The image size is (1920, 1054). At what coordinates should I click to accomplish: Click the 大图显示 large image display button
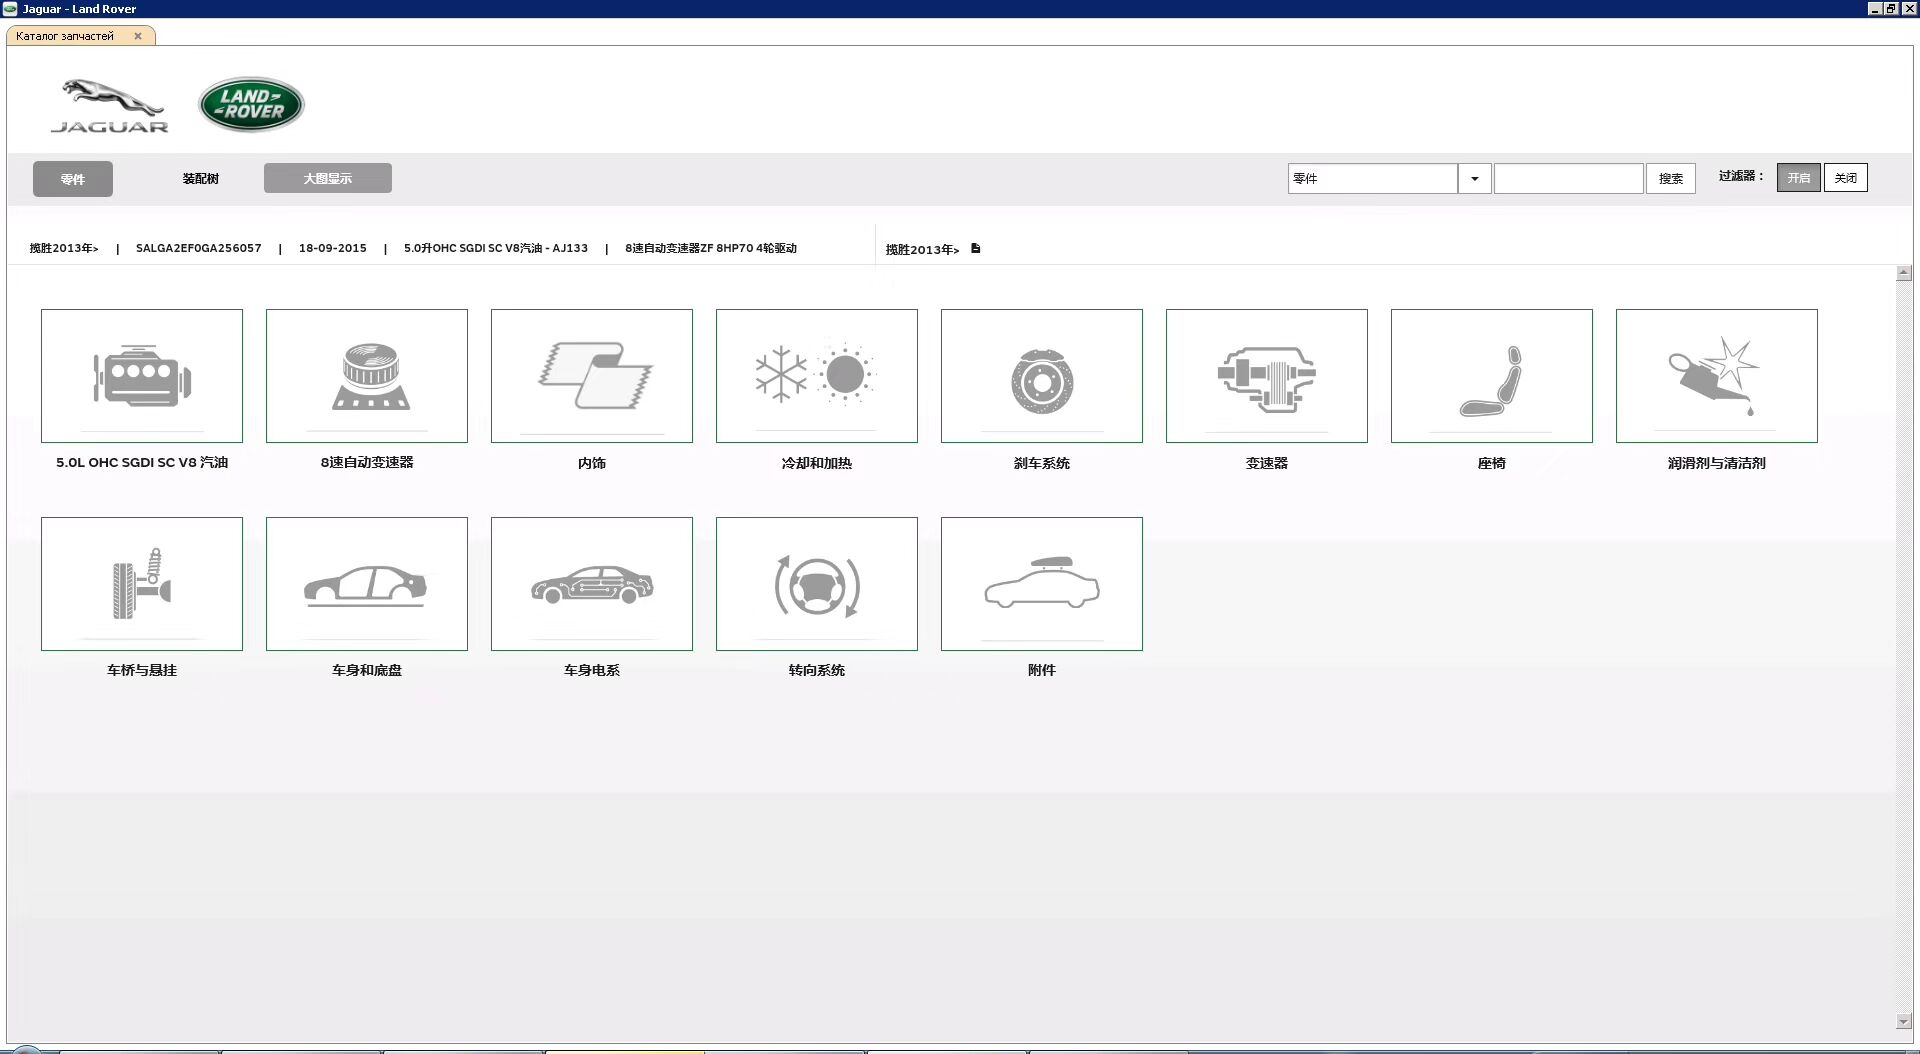pos(328,178)
